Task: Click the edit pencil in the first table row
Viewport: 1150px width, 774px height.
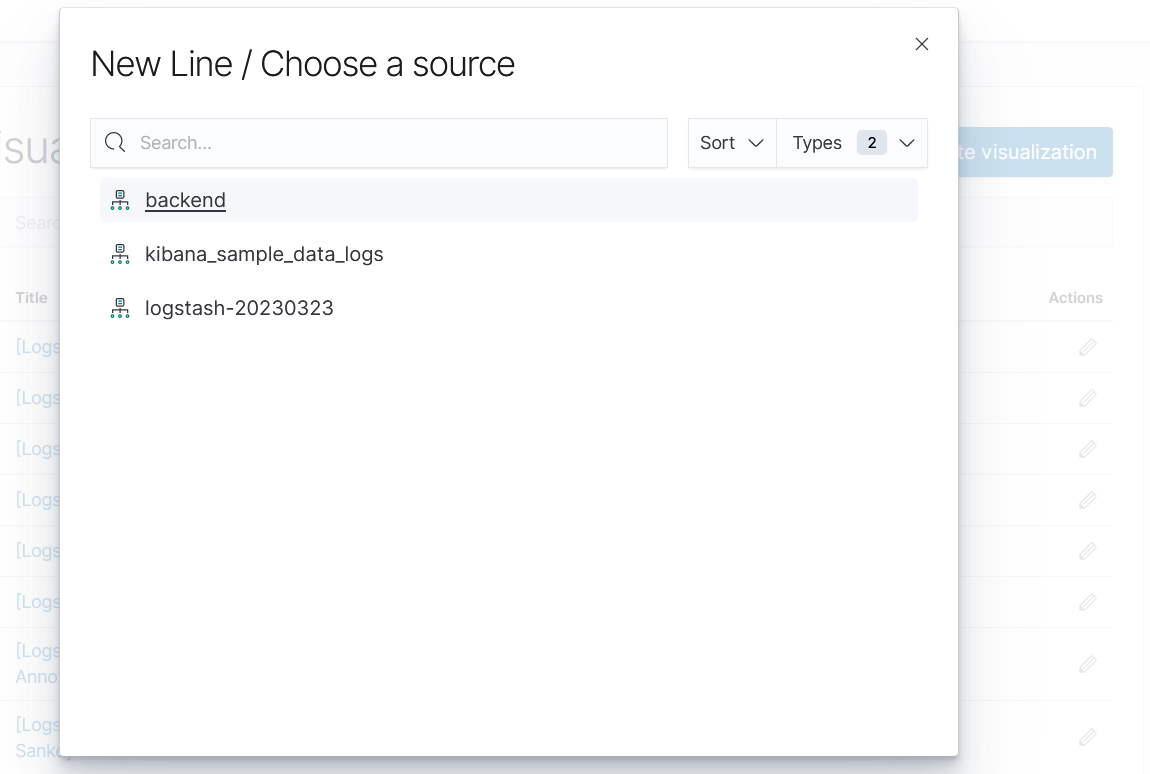Action: 1087,347
